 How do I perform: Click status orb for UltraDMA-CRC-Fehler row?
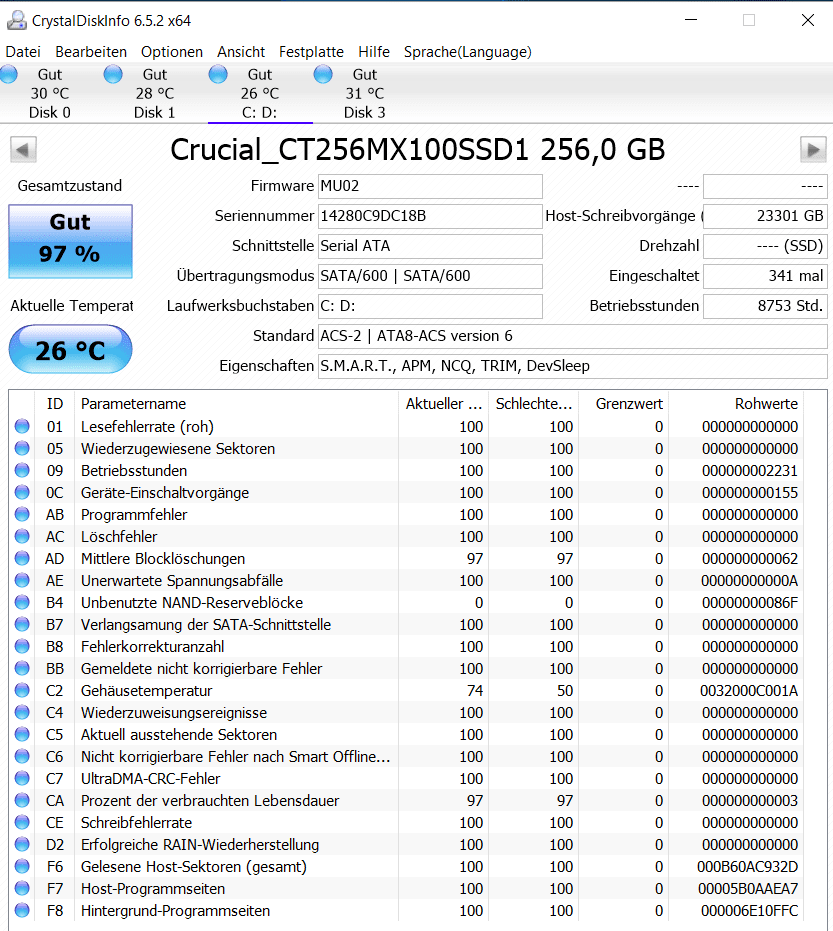[x=22, y=778]
